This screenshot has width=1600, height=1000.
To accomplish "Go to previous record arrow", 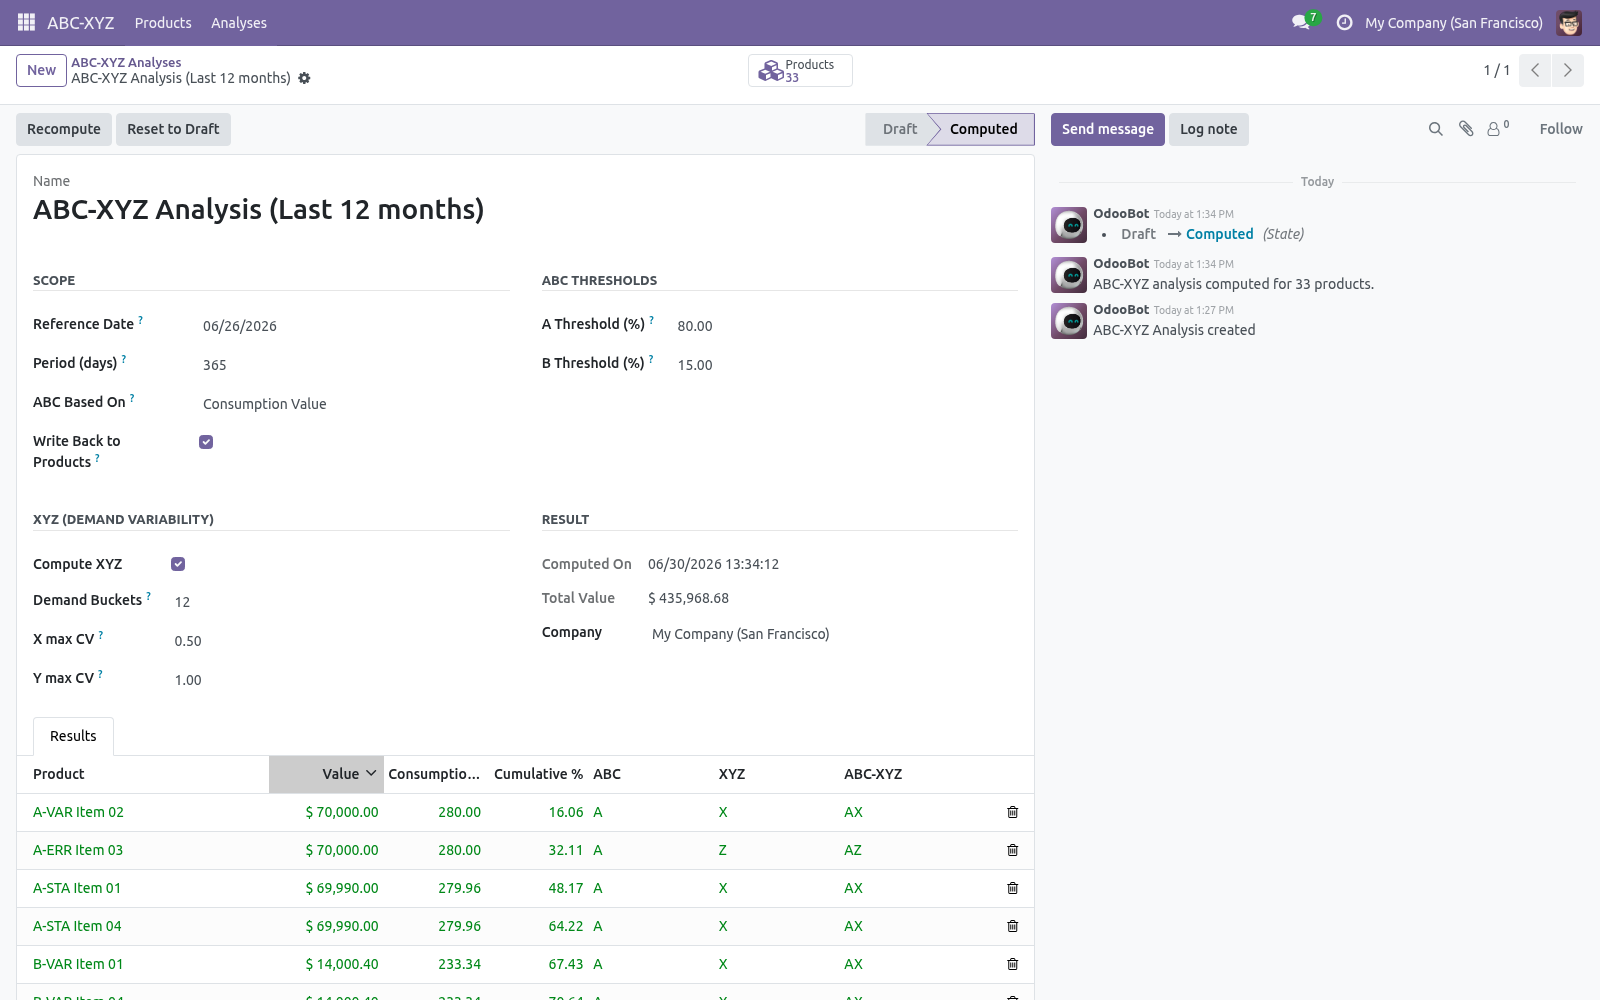I will (1535, 70).
